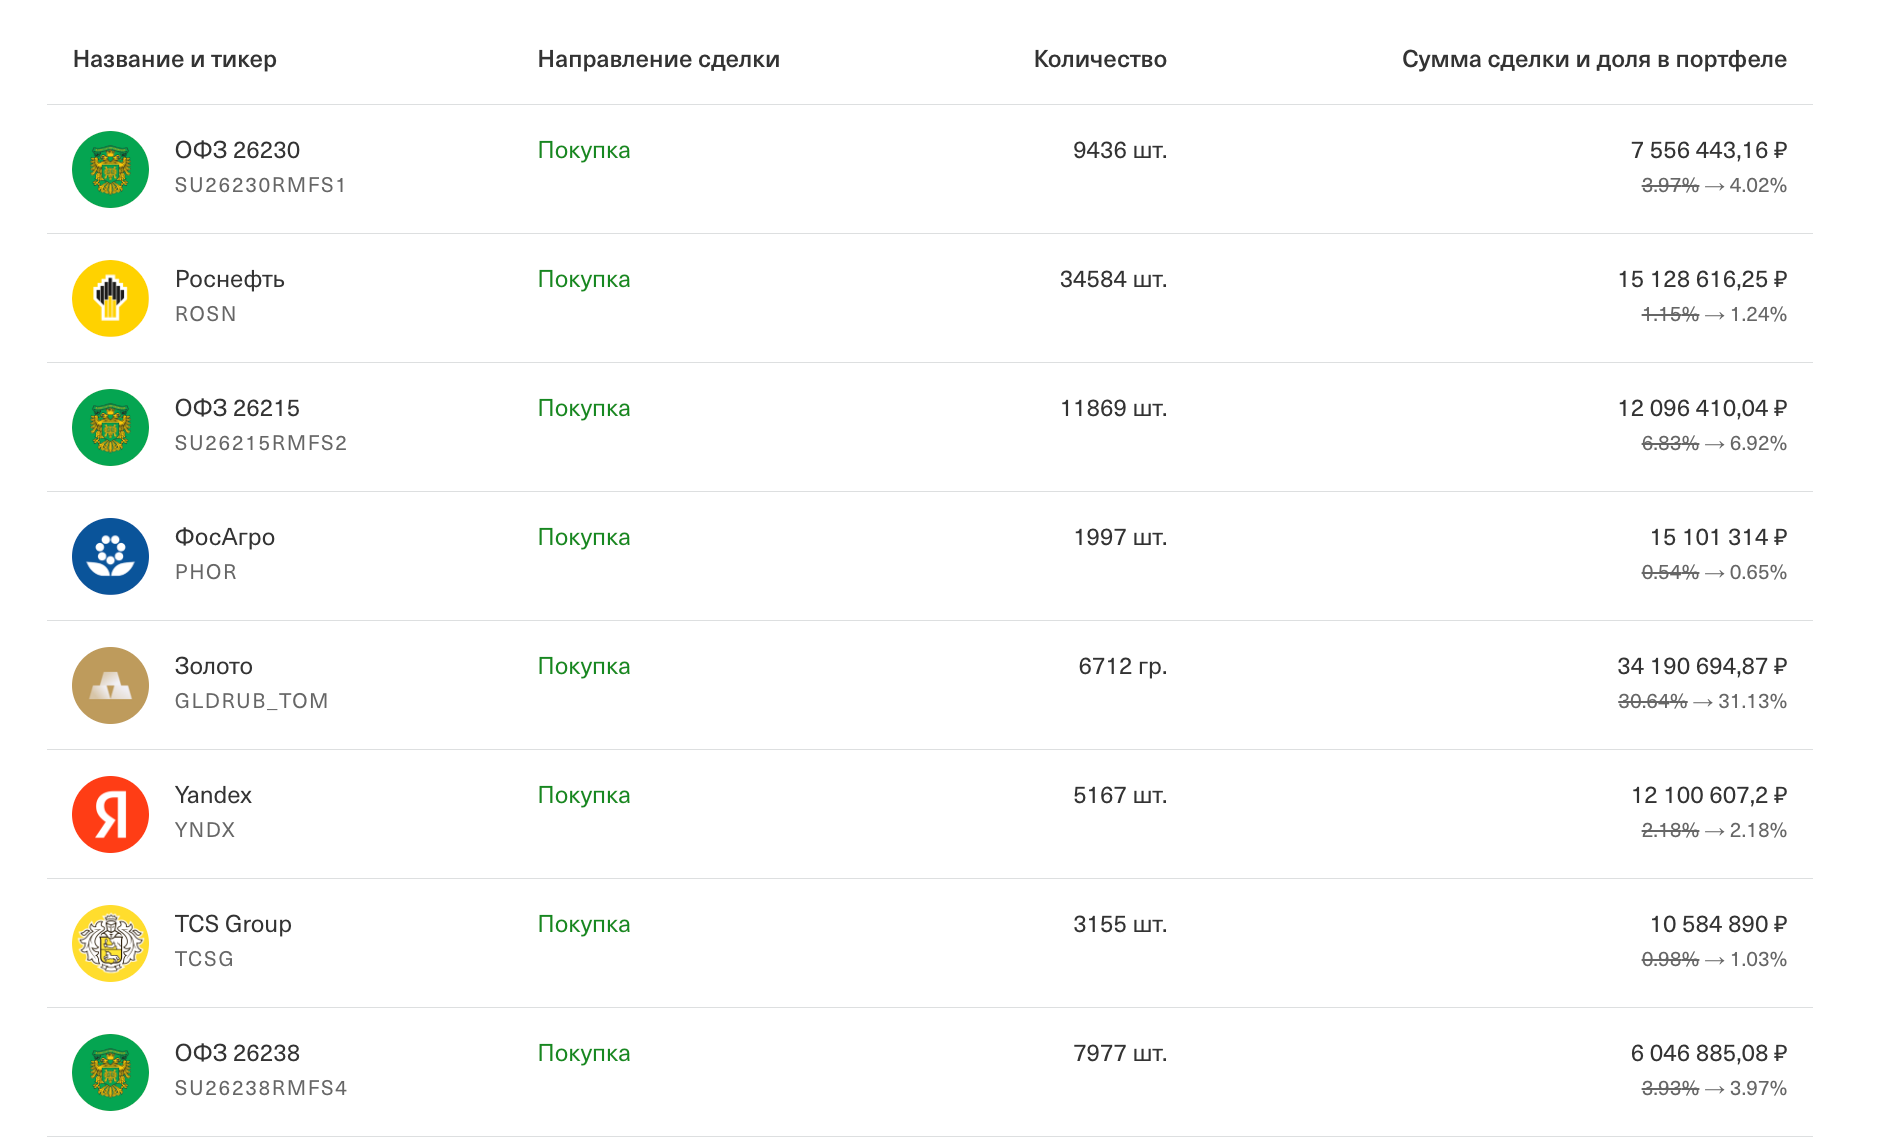Image resolution: width=1890 pixels, height=1148 pixels.
Task: Open the Yandex security name link
Action: point(213,795)
